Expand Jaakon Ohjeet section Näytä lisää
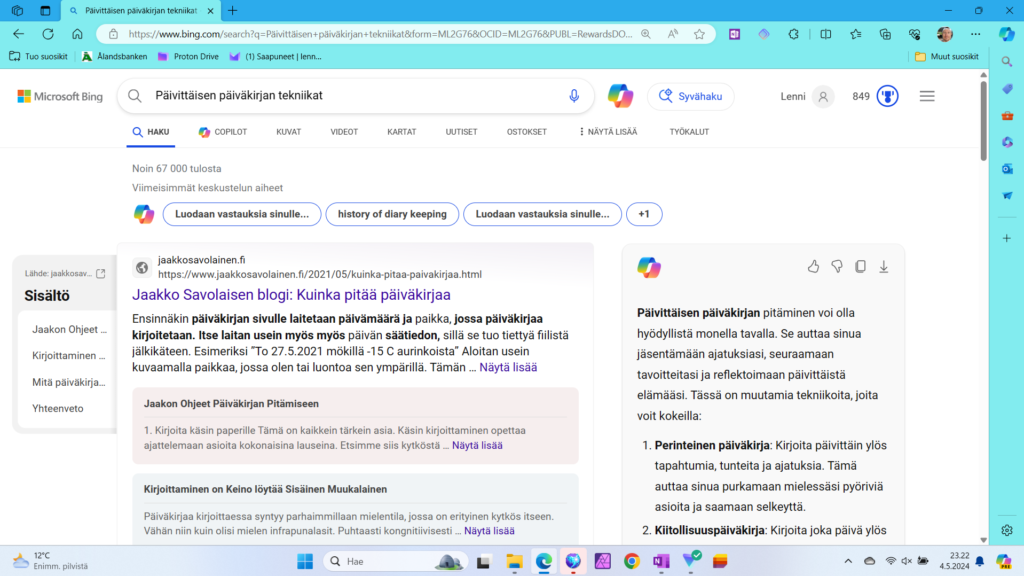 tap(477, 445)
